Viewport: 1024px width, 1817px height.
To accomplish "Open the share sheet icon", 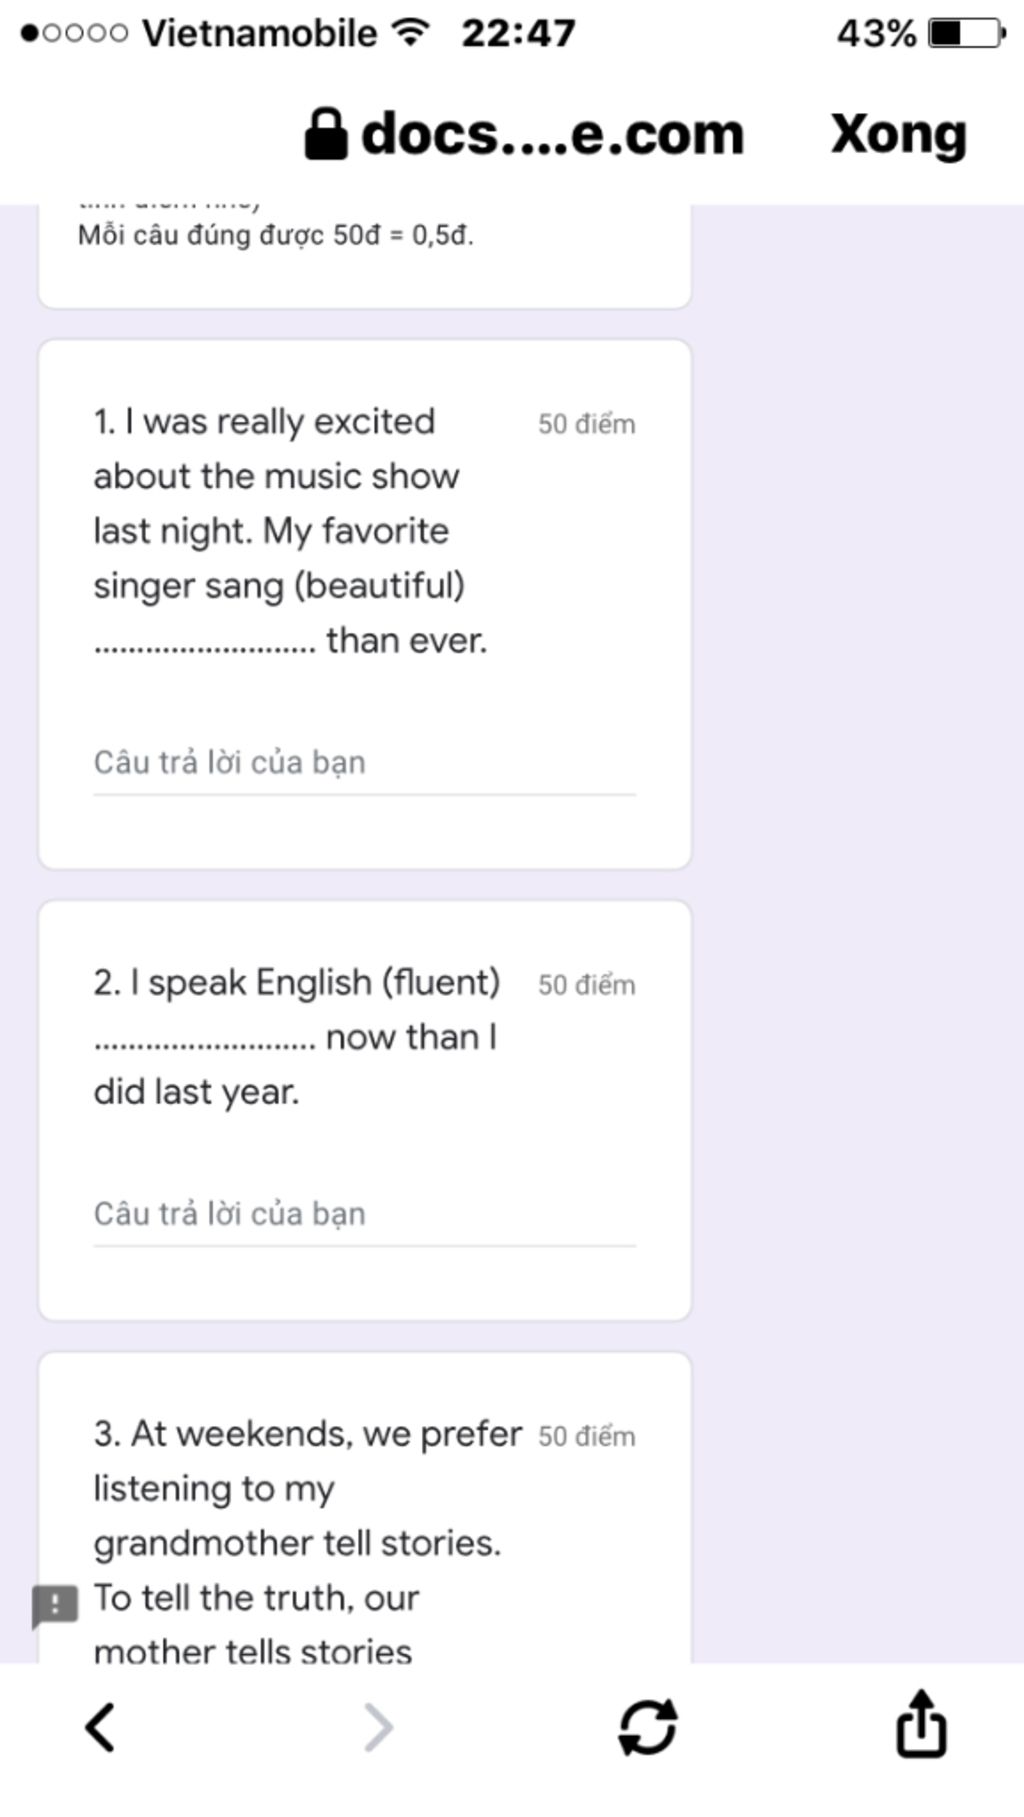I will (921, 1723).
